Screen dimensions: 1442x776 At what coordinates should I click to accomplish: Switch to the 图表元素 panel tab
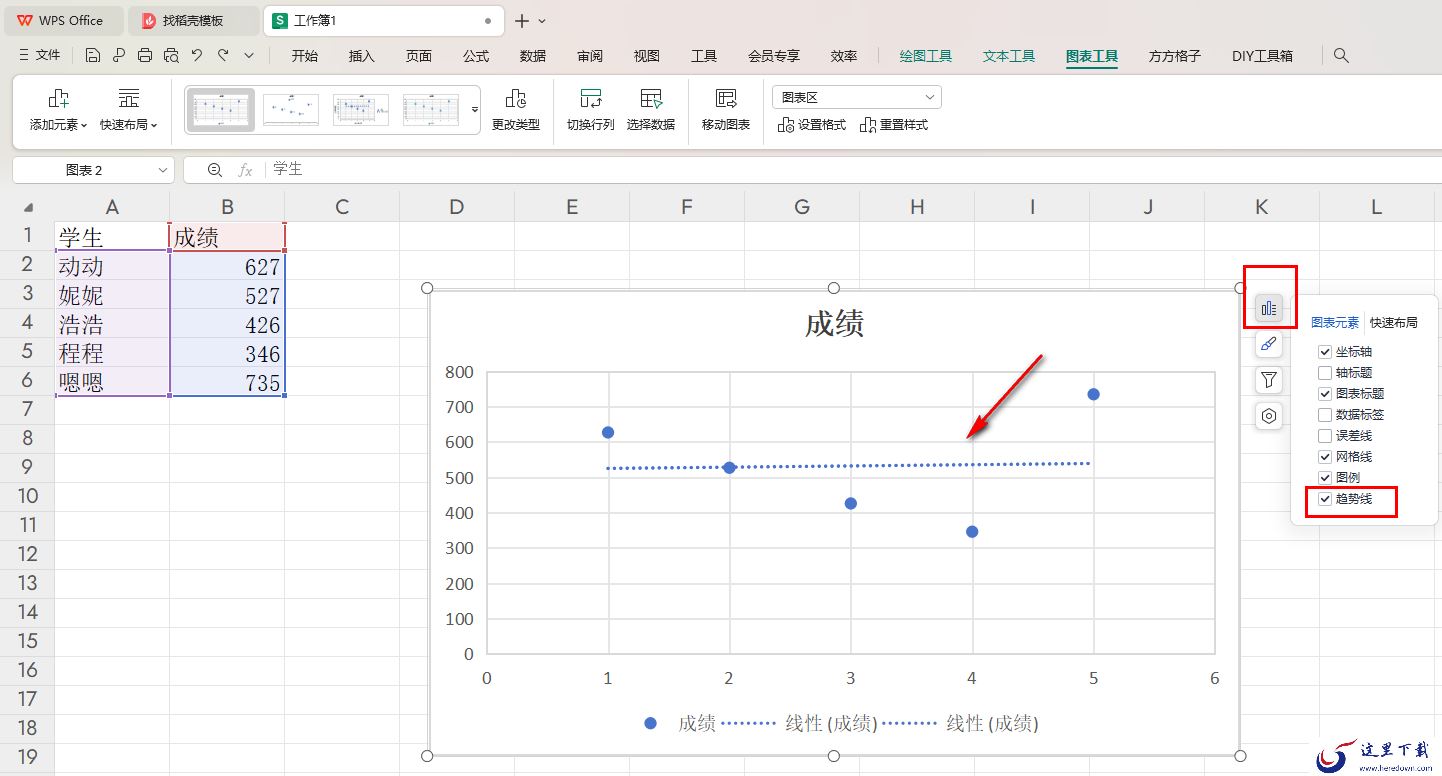1335,322
